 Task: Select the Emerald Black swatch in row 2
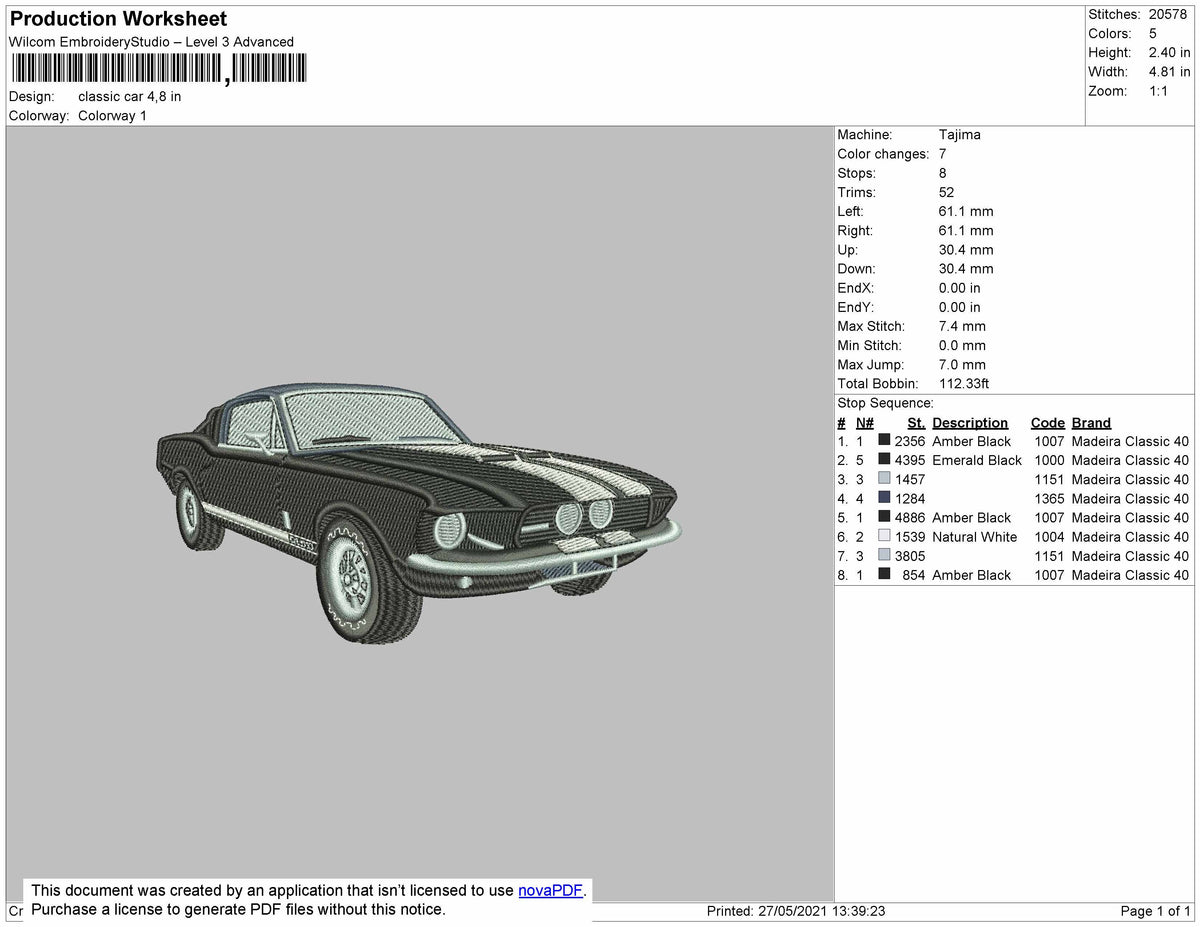click(x=886, y=460)
